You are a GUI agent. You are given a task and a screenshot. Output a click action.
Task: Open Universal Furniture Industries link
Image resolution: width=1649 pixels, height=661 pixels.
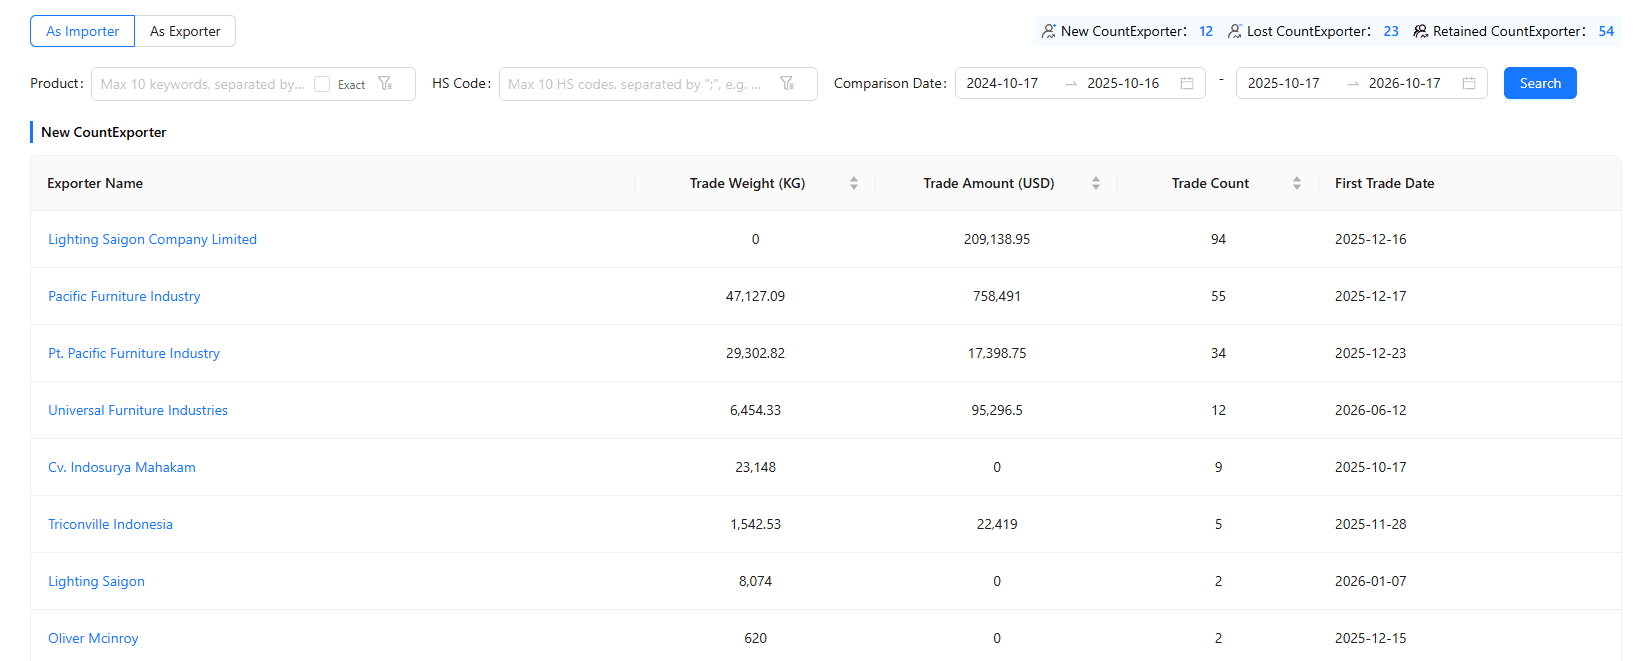pos(138,410)
